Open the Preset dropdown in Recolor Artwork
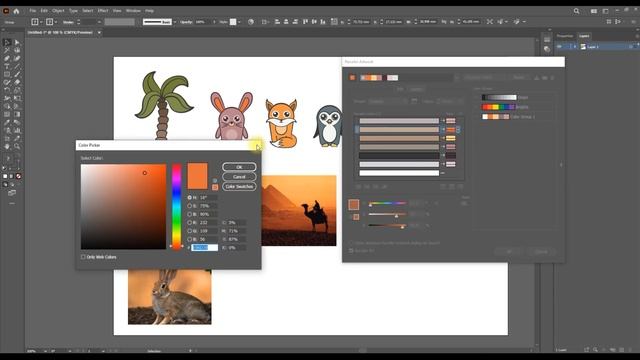This screenshot has width=640, height=360. click(x=387, y=101)
